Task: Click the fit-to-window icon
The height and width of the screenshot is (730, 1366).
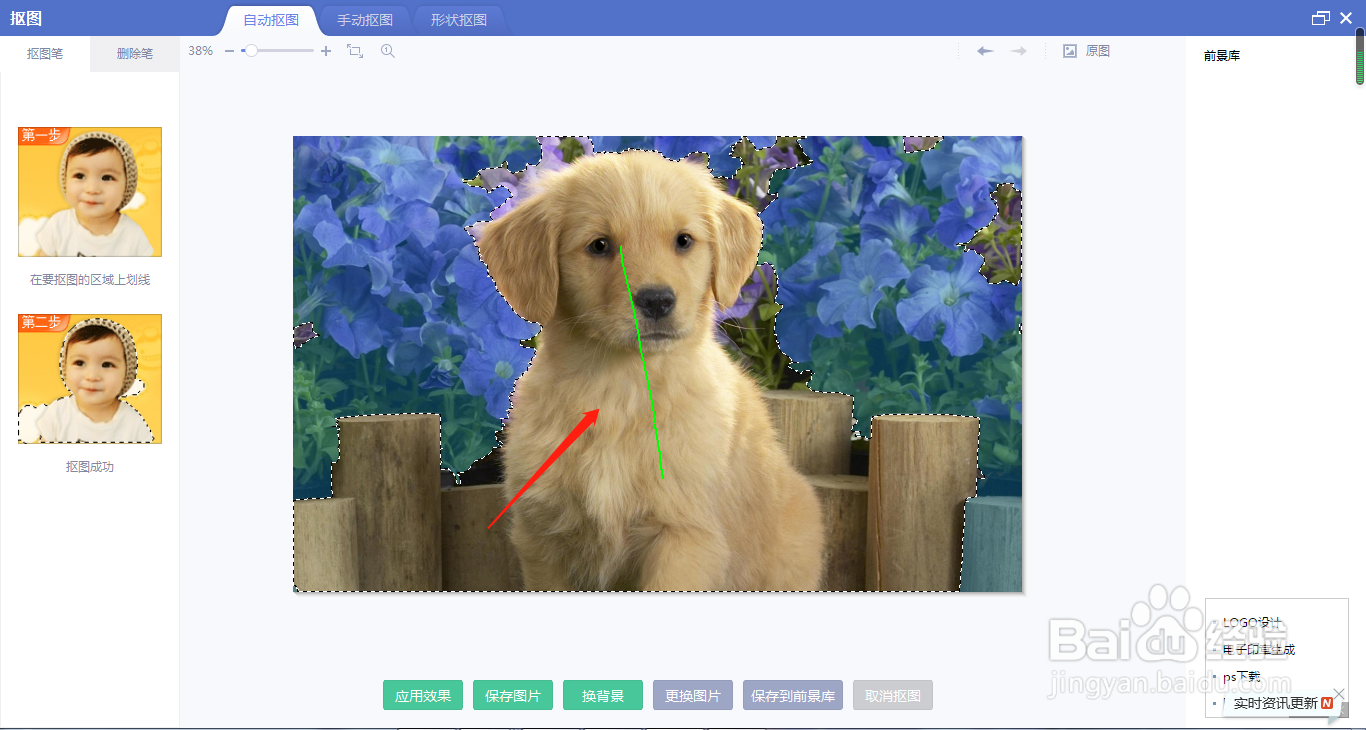Action: pos(355,51)
